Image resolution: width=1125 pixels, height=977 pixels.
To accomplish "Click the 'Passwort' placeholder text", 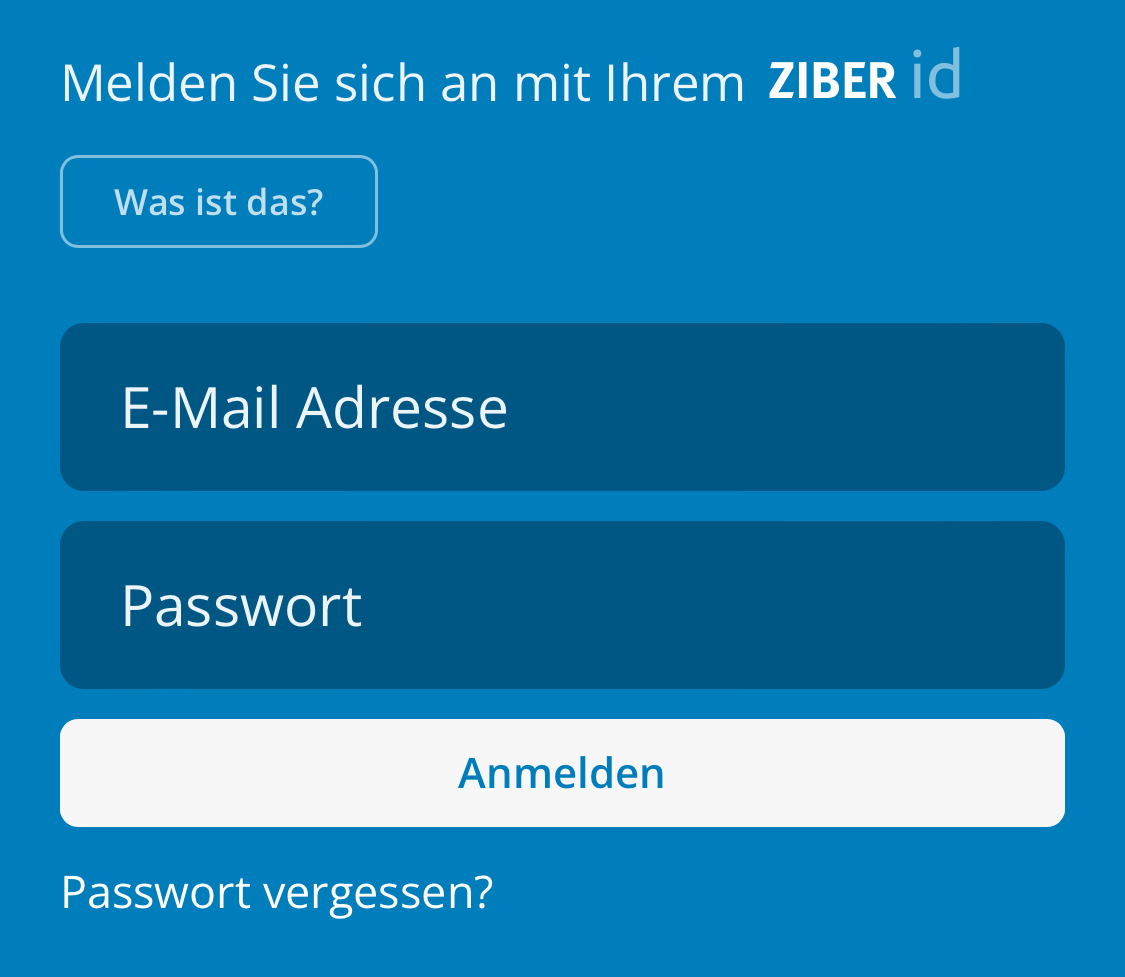I will (x=242, y=606).
